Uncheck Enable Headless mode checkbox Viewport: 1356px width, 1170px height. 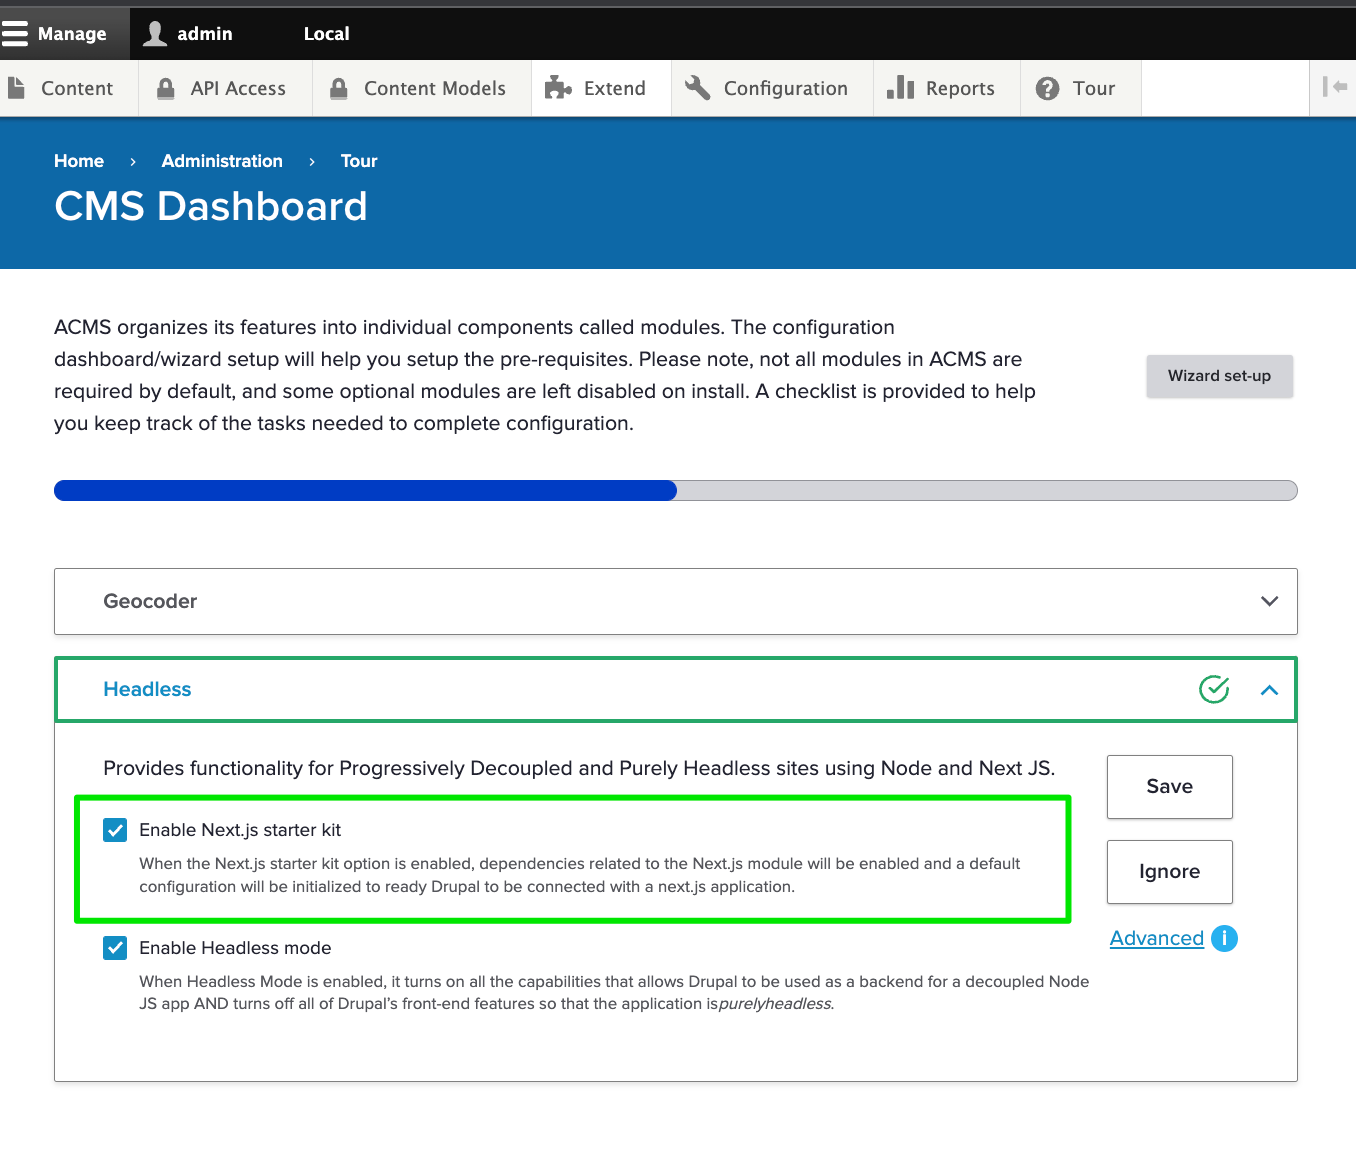(115, 948)
